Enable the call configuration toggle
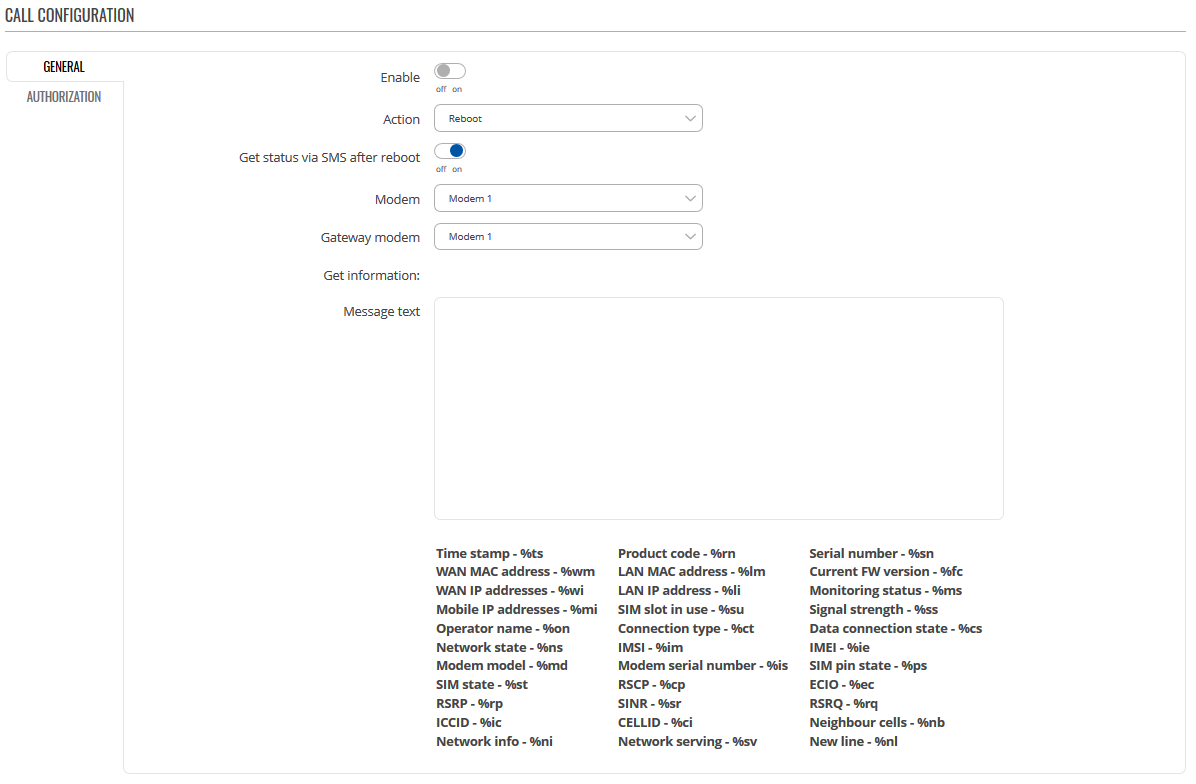The height and width of the screenshot is (784, 1196). (x=450, y=72)
